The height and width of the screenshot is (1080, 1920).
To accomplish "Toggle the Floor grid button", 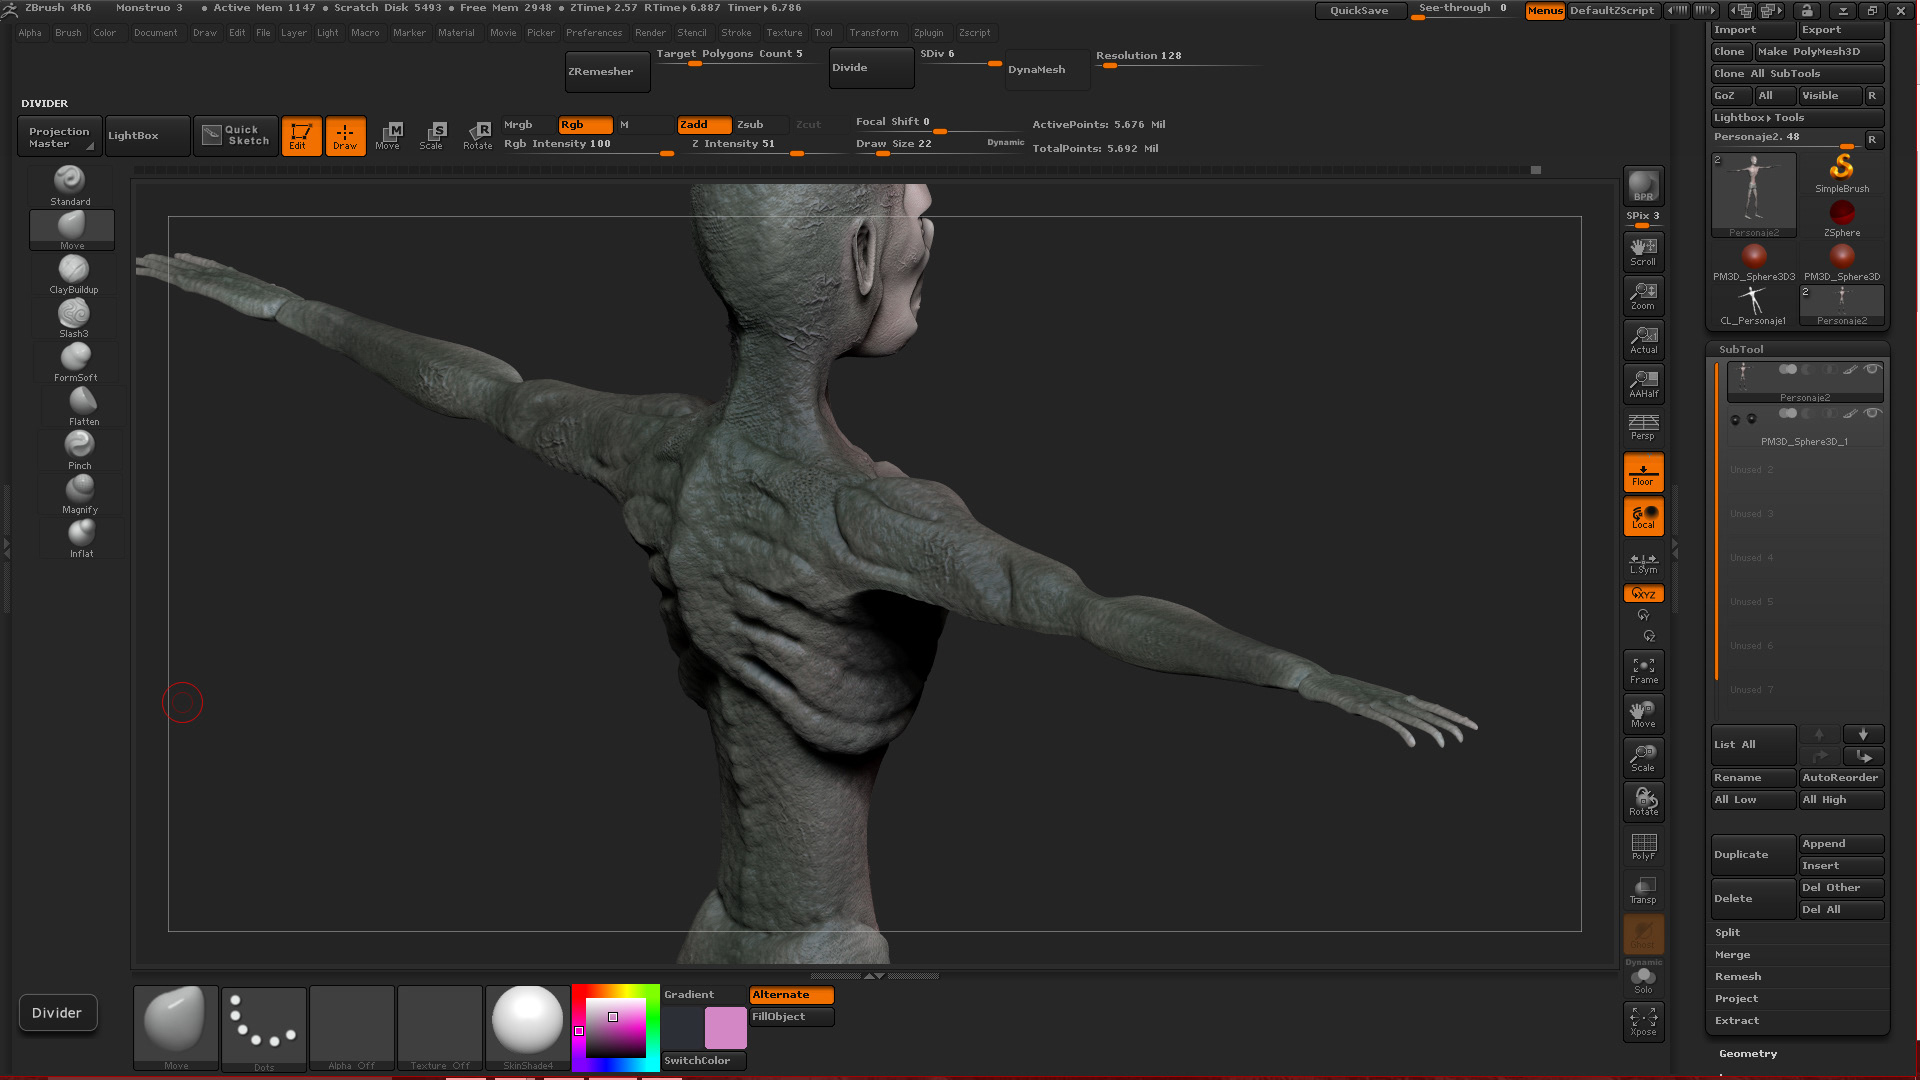I will [x=1643, y=472].
